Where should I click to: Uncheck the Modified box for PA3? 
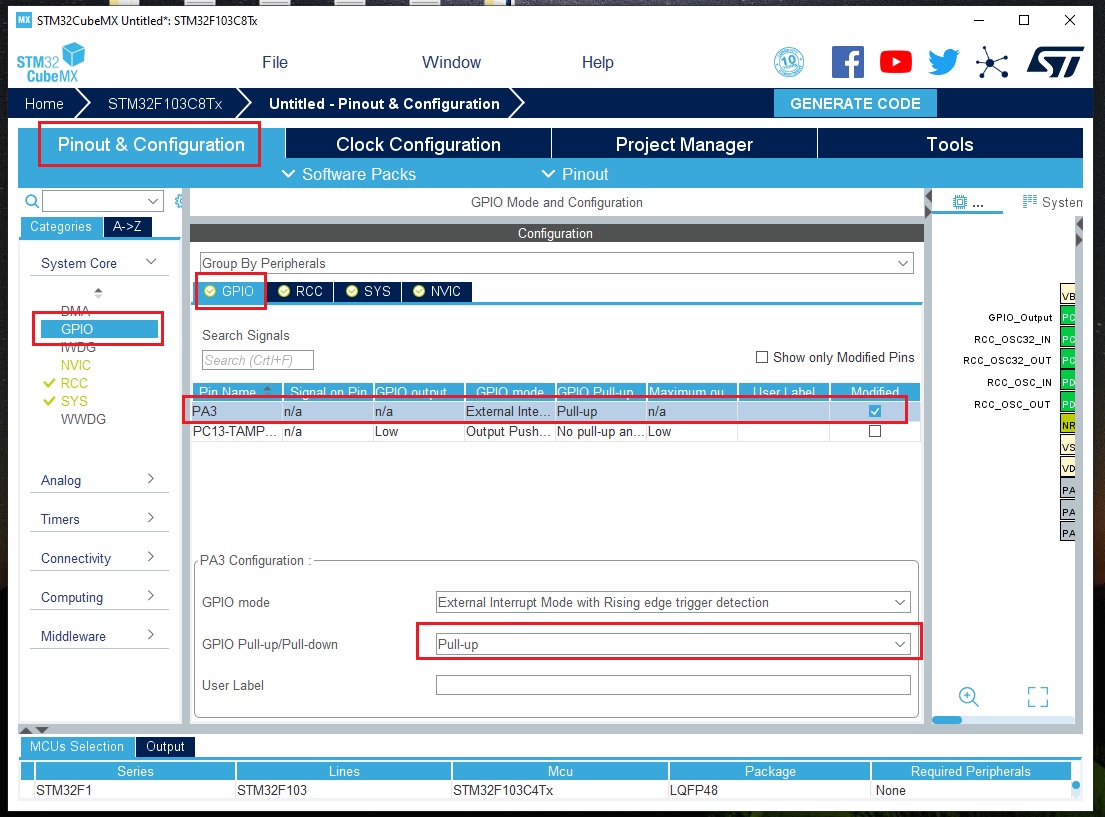pyautogui.click(x=875, y=411)
